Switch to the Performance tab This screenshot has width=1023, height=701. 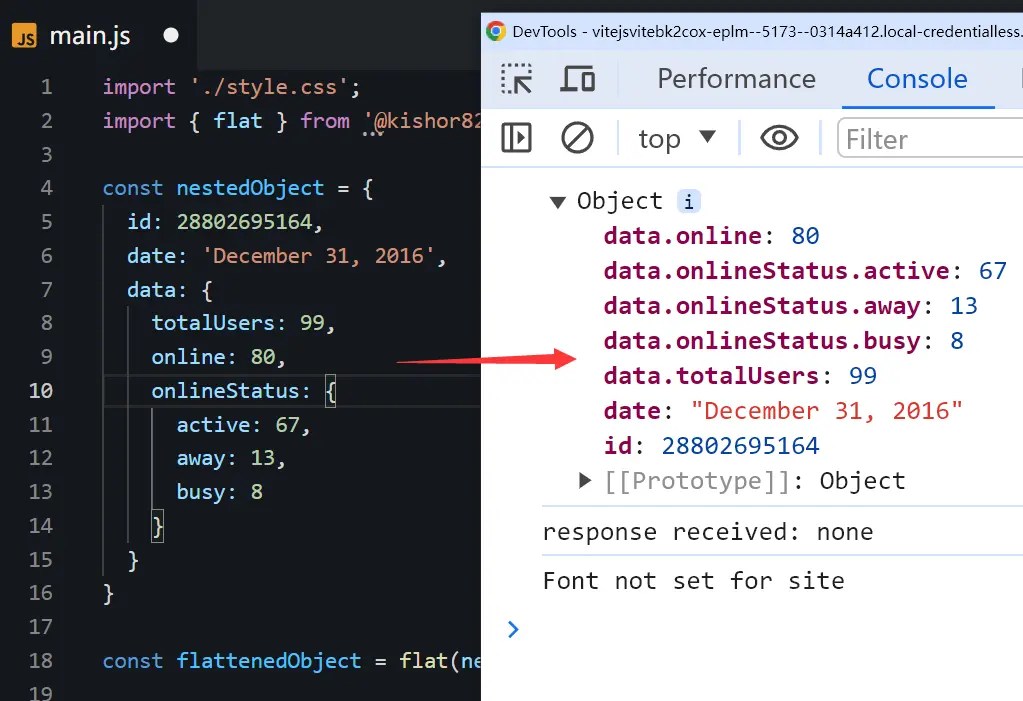pos(736,78)
